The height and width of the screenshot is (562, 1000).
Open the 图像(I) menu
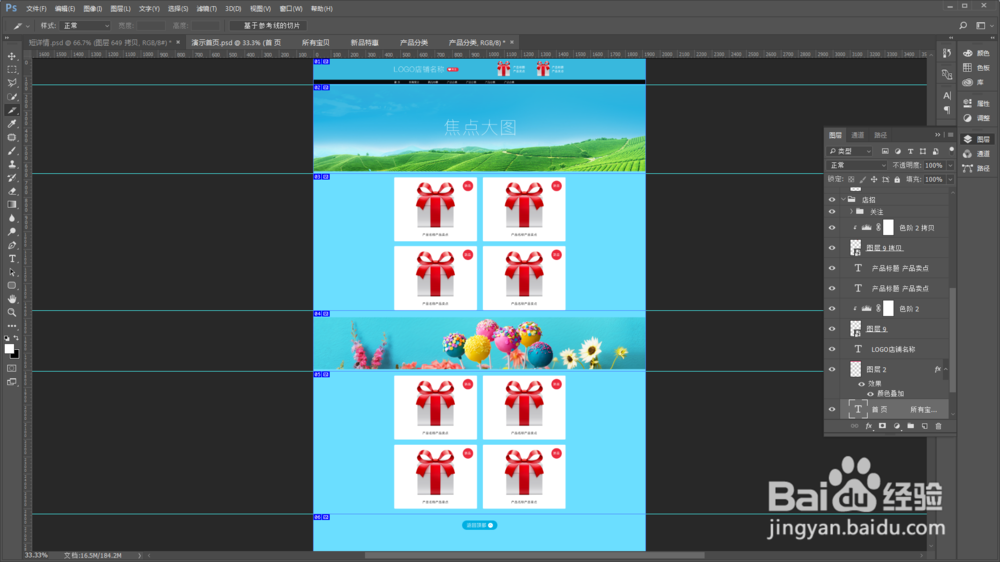[92, 9]
